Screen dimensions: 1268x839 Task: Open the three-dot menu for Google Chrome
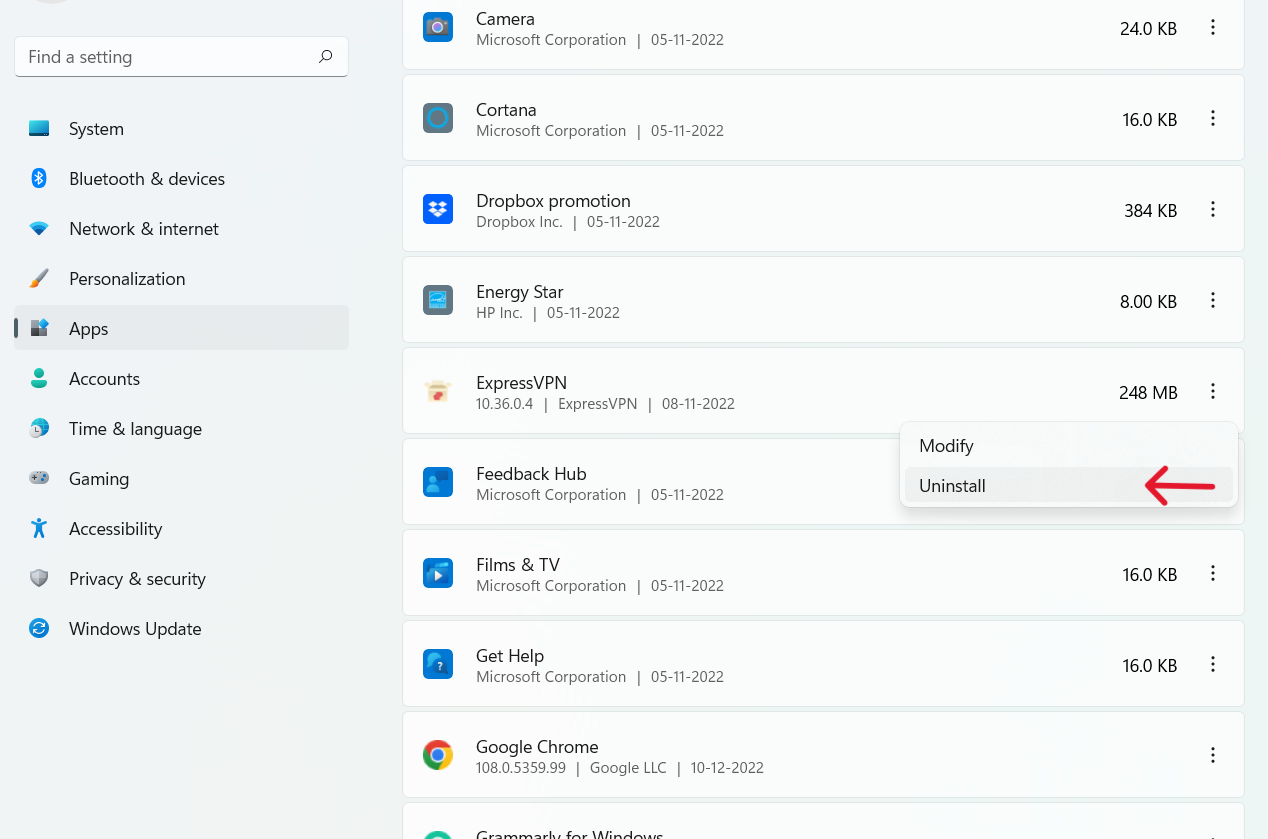pos(1213,756)
